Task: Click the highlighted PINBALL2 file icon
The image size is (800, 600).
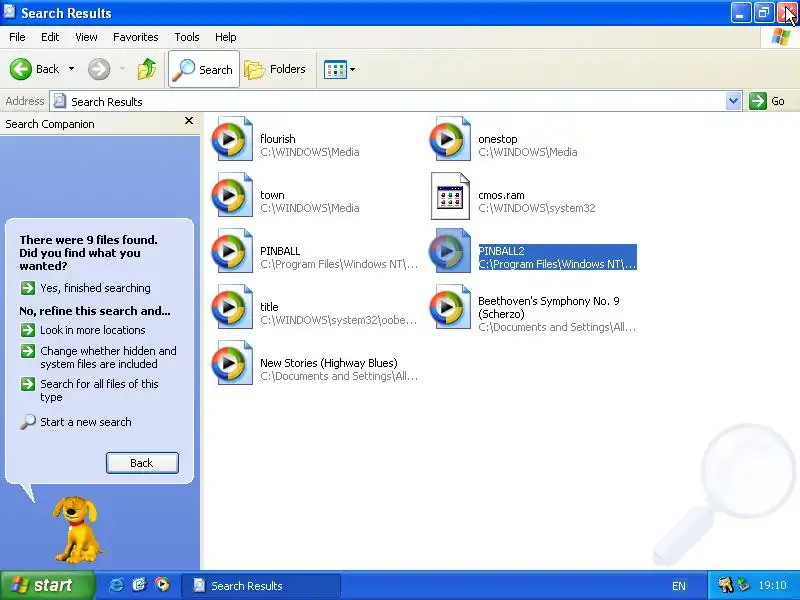Action: click(x=449, y=251)
